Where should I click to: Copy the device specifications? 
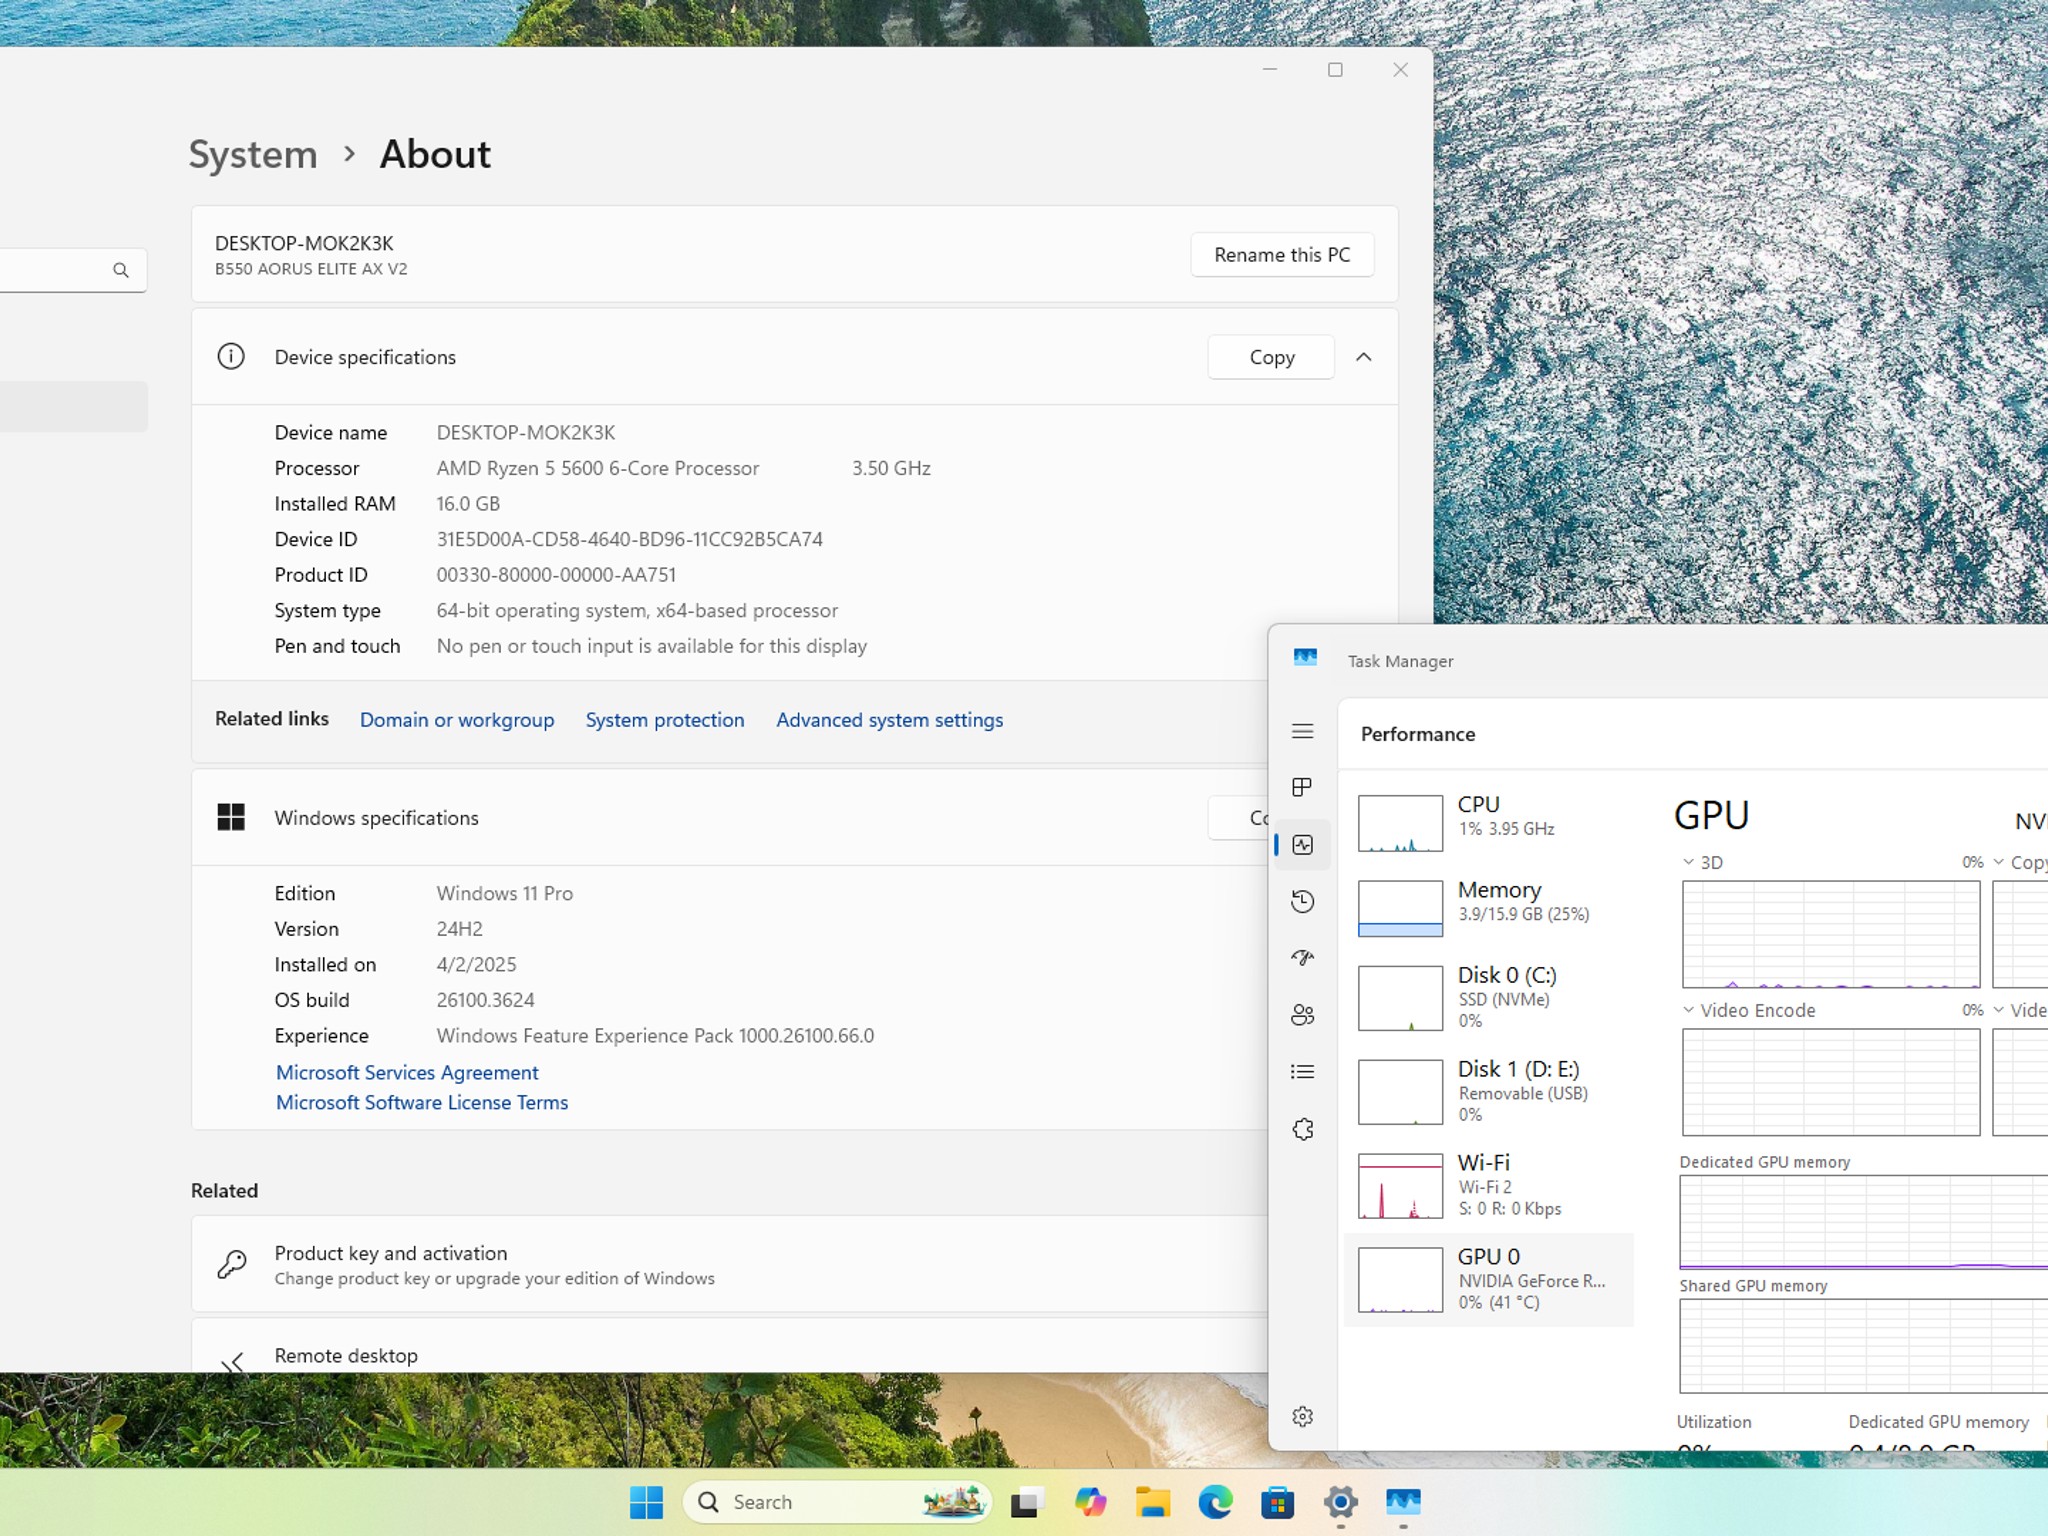pos(1270,357)
